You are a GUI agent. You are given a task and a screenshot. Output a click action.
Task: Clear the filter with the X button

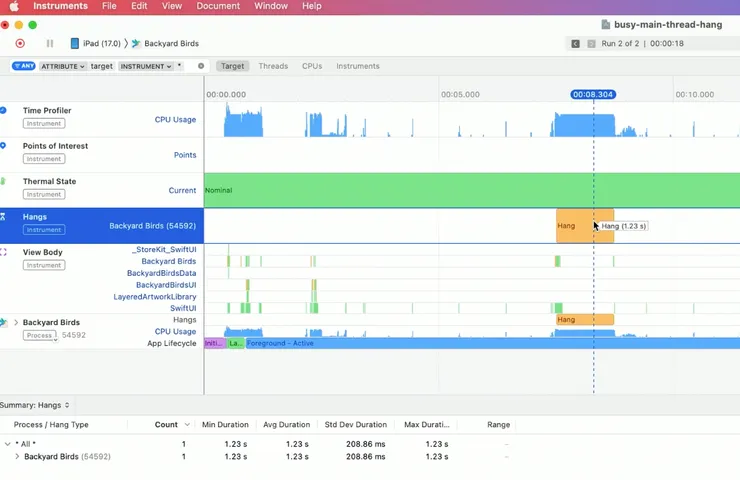coord(201,66)
